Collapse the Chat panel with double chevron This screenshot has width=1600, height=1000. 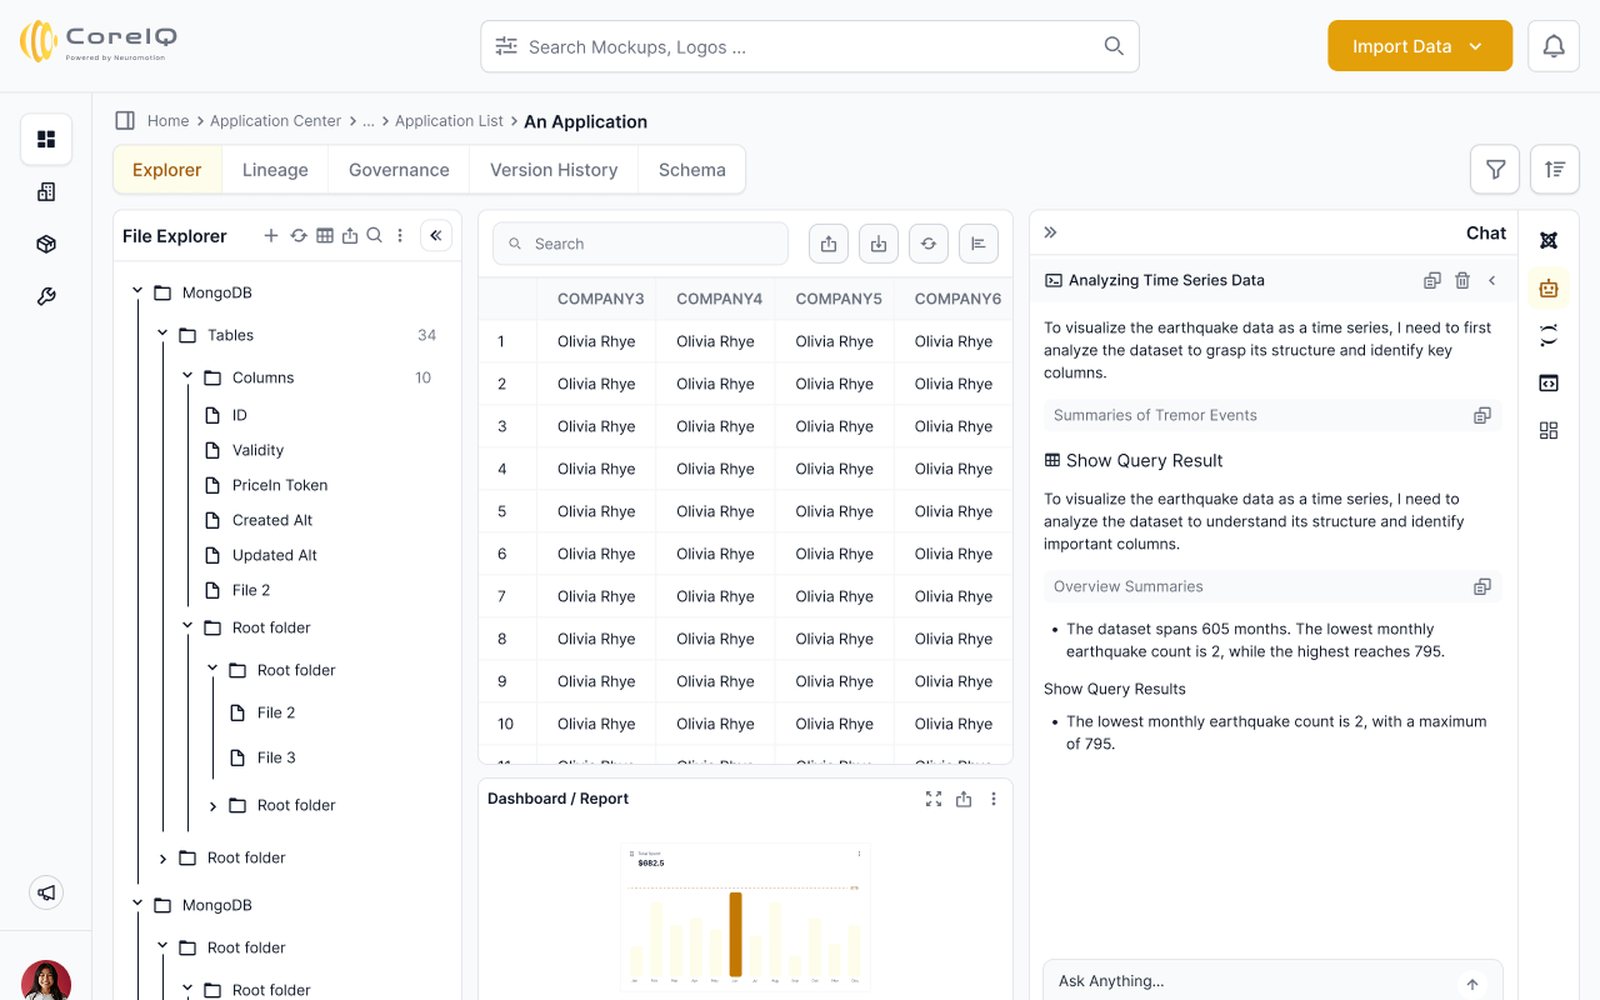pyautogui.click(x=1050, y=232)
